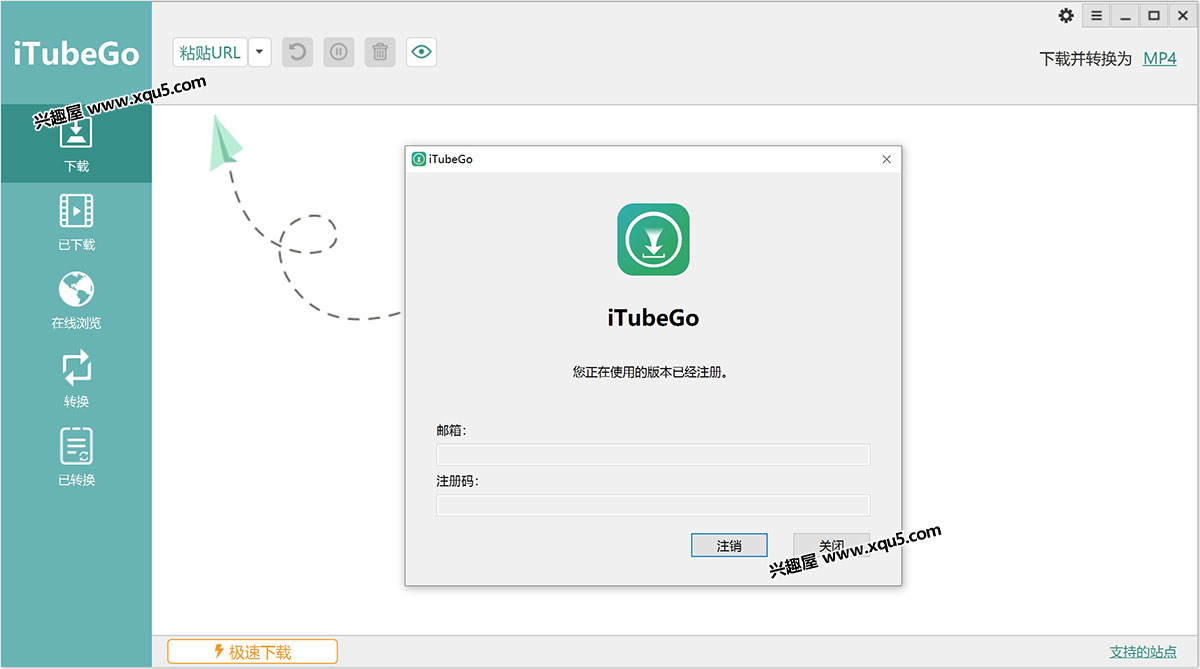Open the Download (下载) sidebar tab
1200x669 pixels.
tap(76, 143)
